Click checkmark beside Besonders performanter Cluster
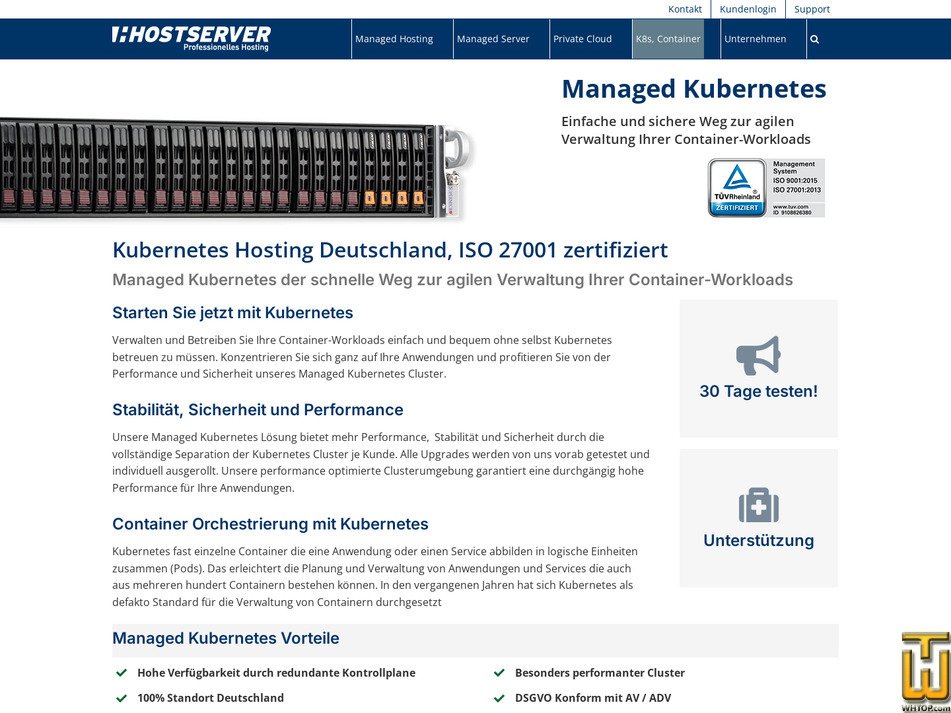 tap(499, 672)
